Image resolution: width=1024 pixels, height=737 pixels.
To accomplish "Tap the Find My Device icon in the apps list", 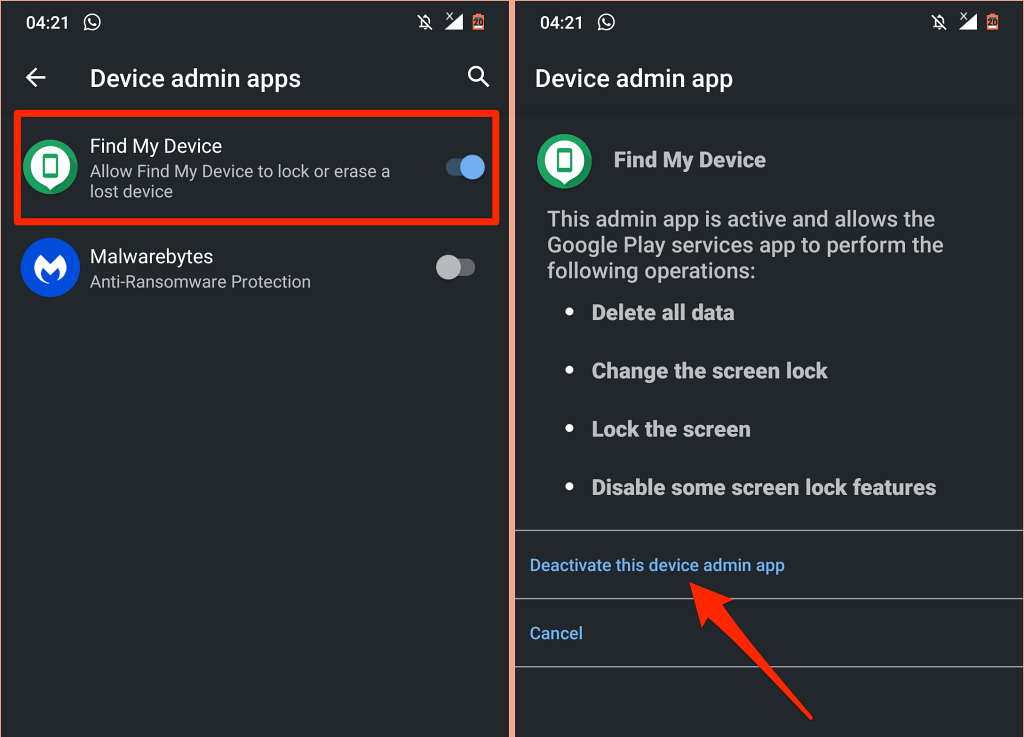I will pyautogui.click(x=50, y=168).
